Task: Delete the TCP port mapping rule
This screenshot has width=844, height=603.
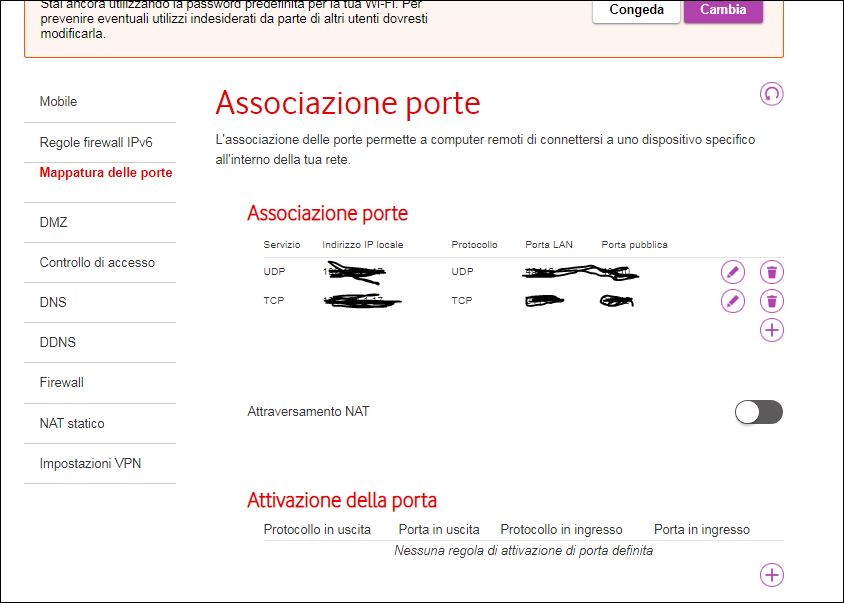Action: tap(771, 301)
